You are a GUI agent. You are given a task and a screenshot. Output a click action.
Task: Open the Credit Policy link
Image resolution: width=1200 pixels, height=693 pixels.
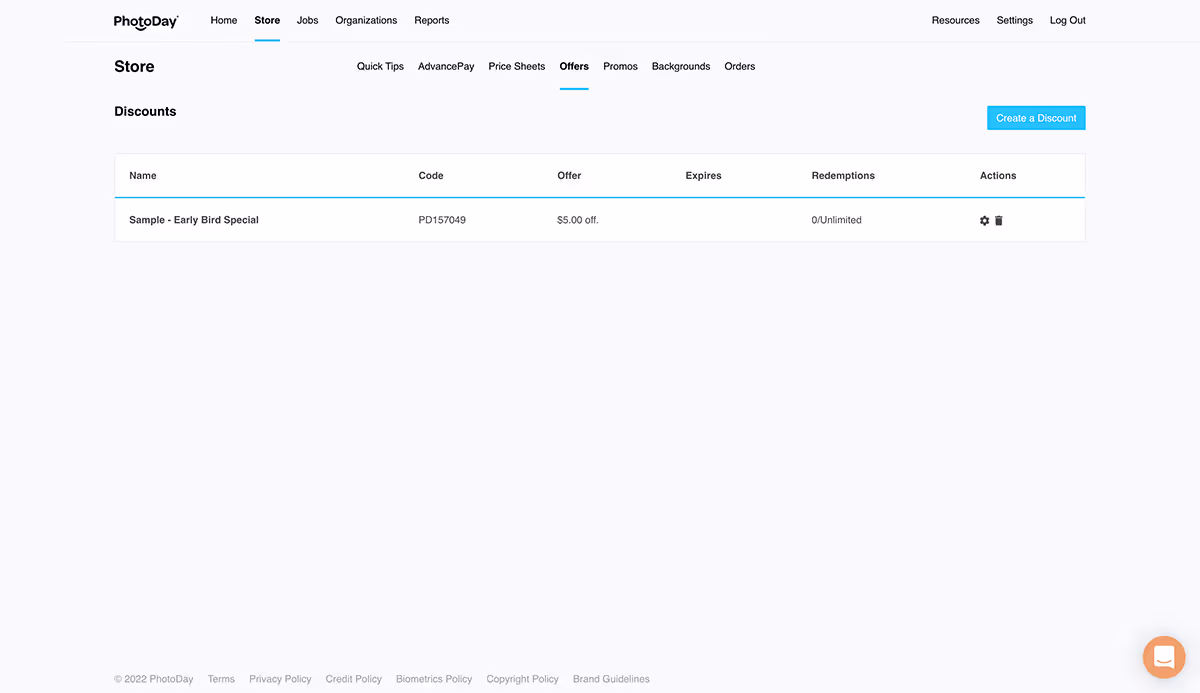[354, 679]
